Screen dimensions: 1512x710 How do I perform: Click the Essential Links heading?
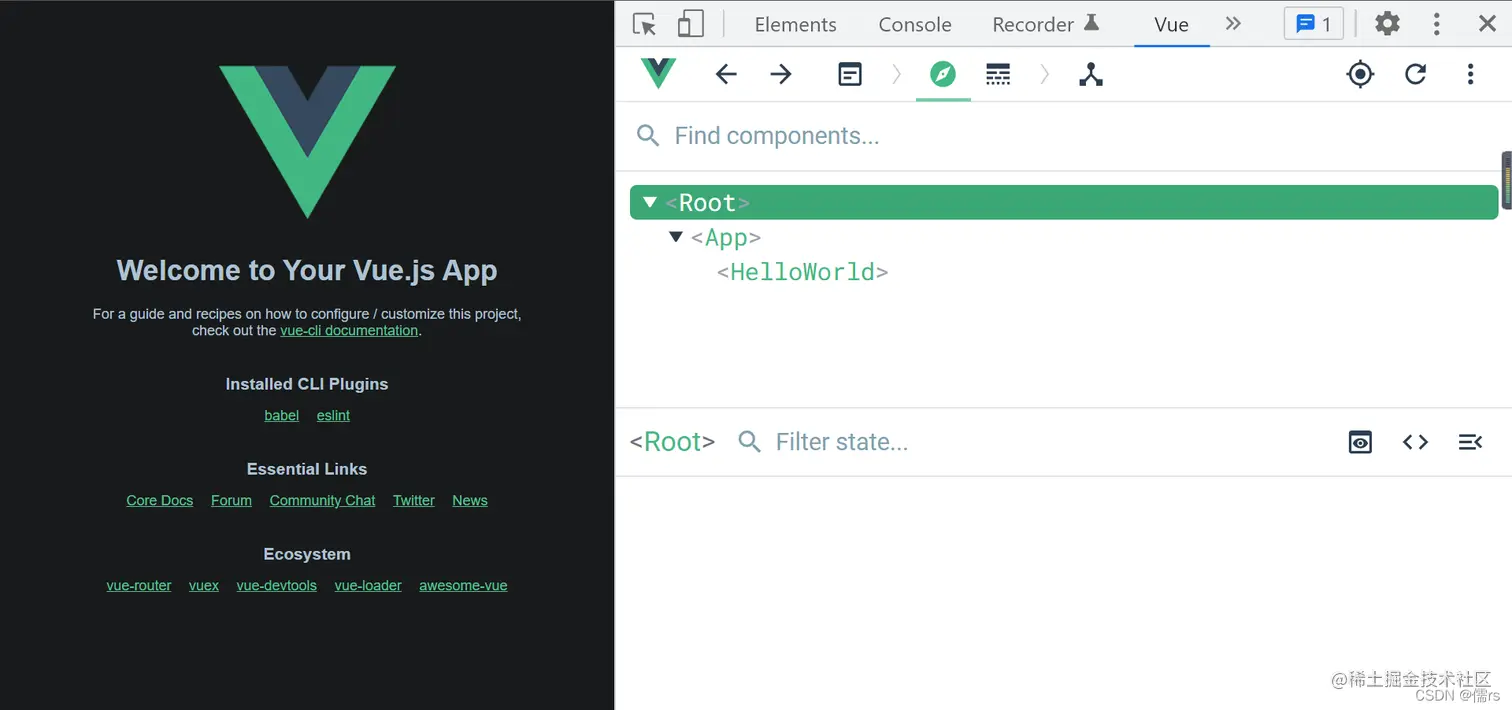(307, 469)
